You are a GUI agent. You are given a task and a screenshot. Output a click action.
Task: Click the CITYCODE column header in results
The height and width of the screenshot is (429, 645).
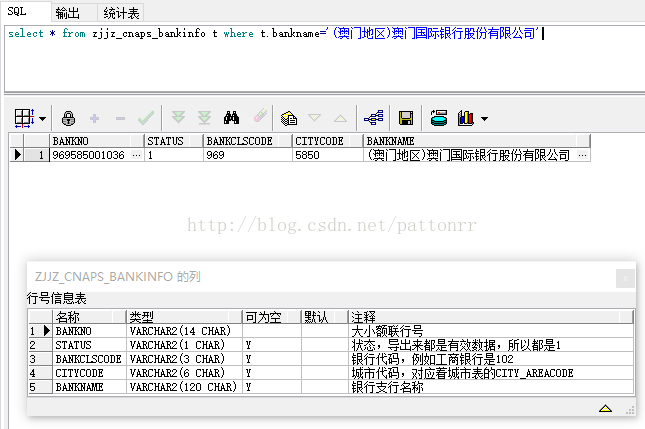click(x=327, y=141)
